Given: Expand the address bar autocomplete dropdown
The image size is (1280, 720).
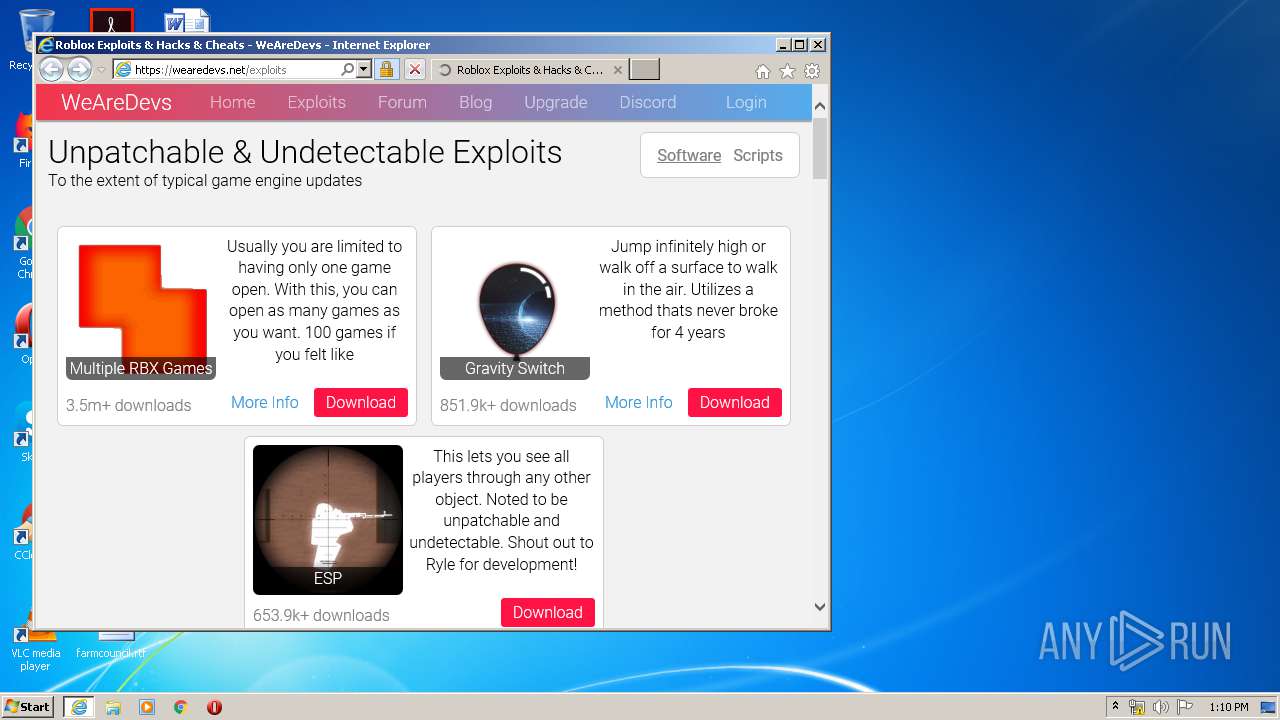Looking at the screenshot, I should click(363, 70).
